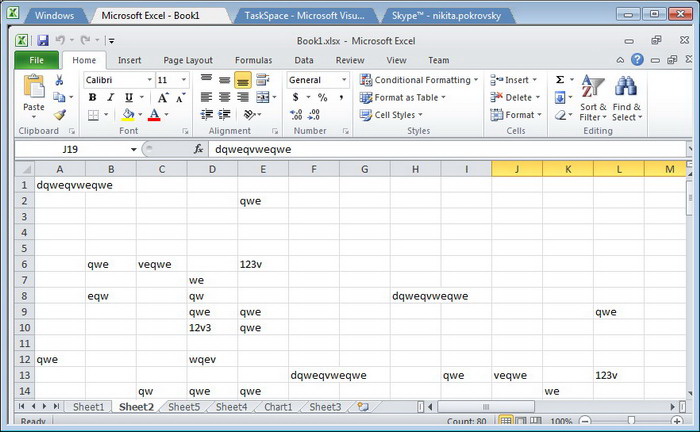Click the AutoSum sigma icon
The height and width of the screenshot is (432, 700).
tap(560, 80)
